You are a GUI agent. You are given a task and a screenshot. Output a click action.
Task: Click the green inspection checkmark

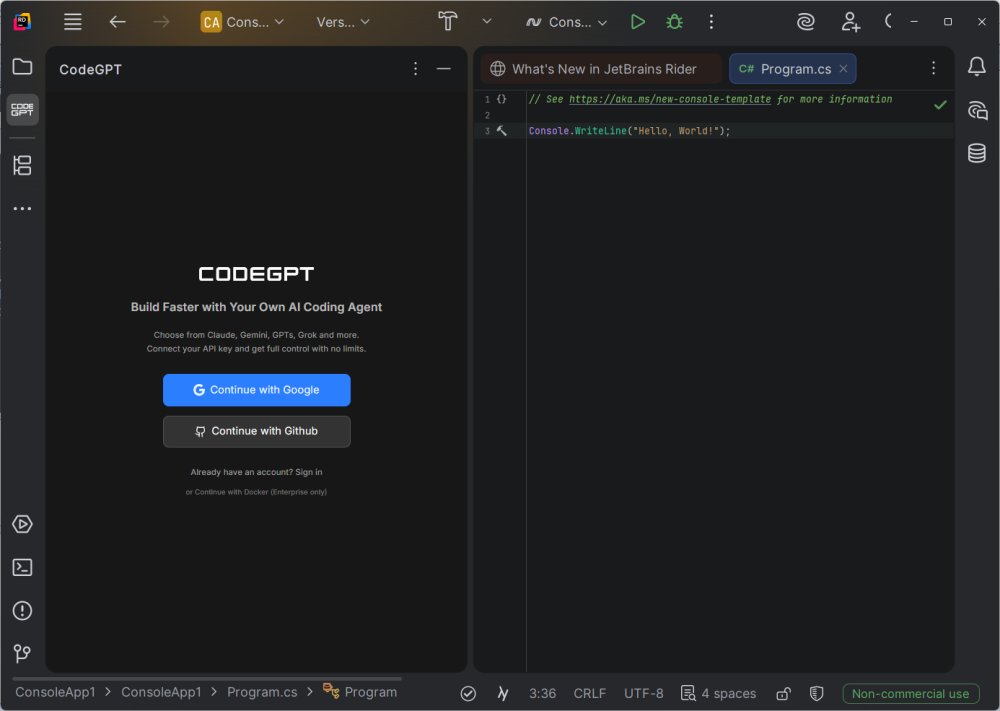(x=940, y=105)
